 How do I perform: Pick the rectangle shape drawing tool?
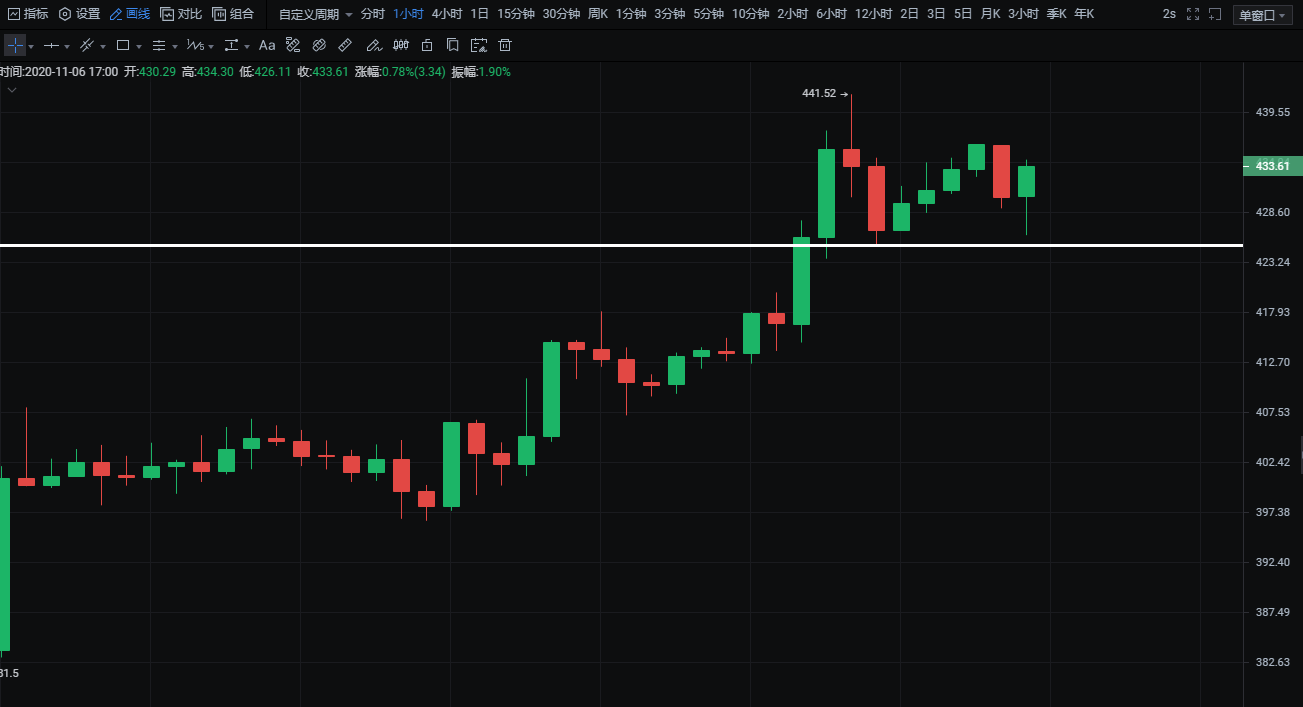click(123, 46)
